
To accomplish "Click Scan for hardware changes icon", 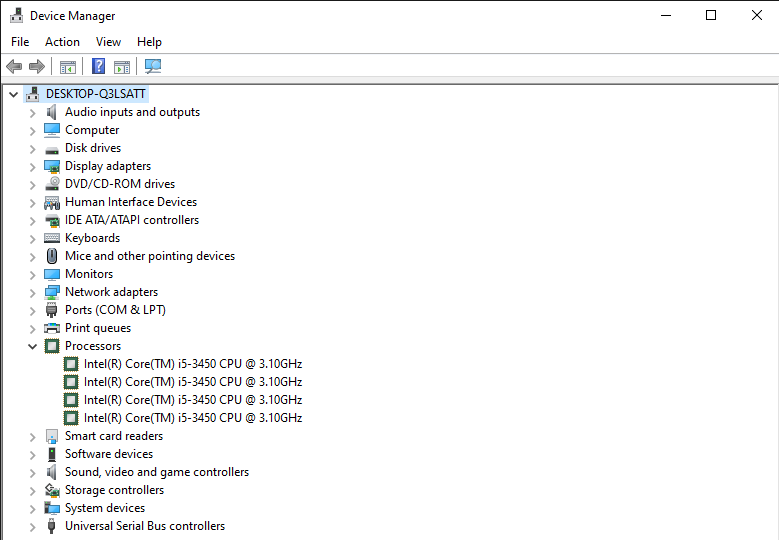I will [x=153, y=66].
